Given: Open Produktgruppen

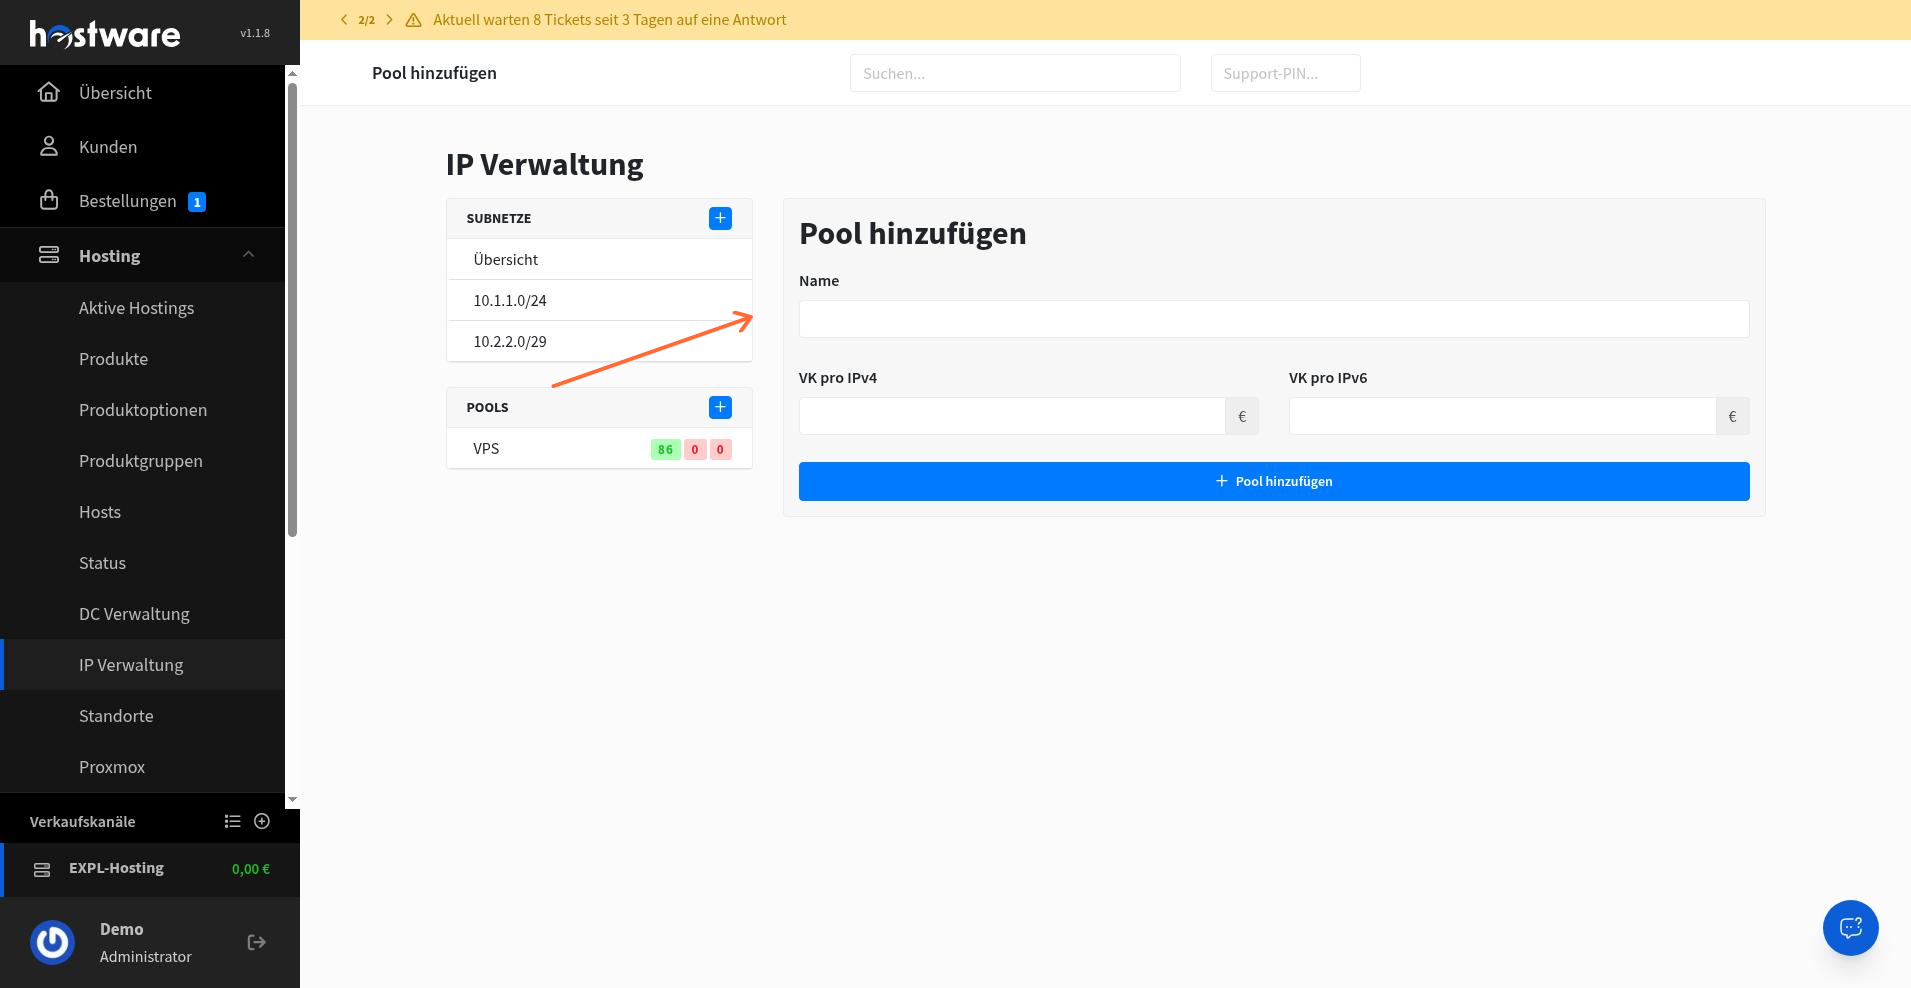Looking at the screenshot, I should click(x=142, y=461).
